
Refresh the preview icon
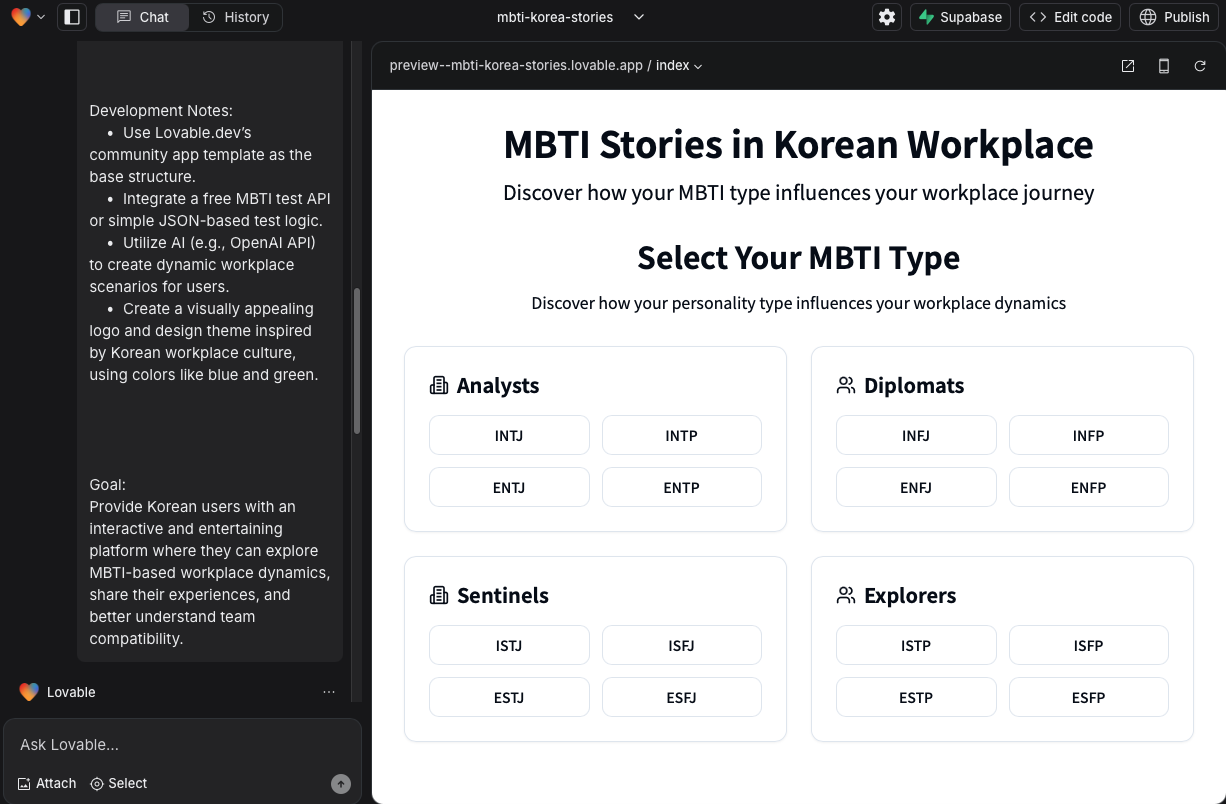(1200, 66)
